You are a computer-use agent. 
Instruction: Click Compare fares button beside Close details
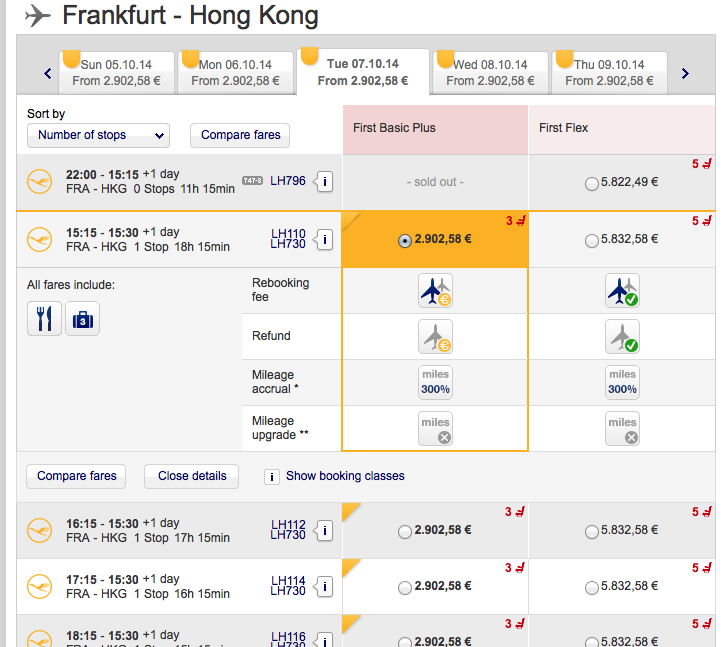(76, 476)
